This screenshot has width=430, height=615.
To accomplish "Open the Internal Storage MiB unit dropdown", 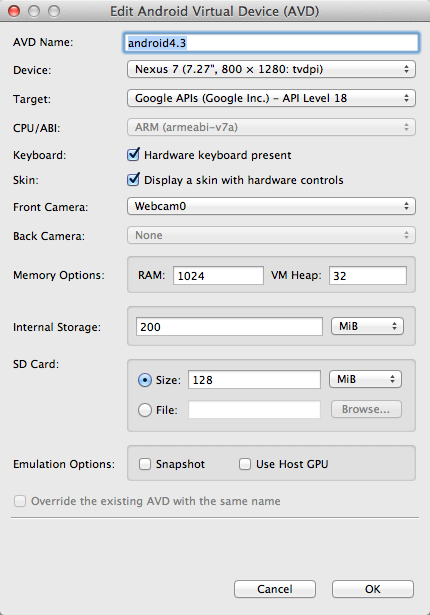I will 367,326.
